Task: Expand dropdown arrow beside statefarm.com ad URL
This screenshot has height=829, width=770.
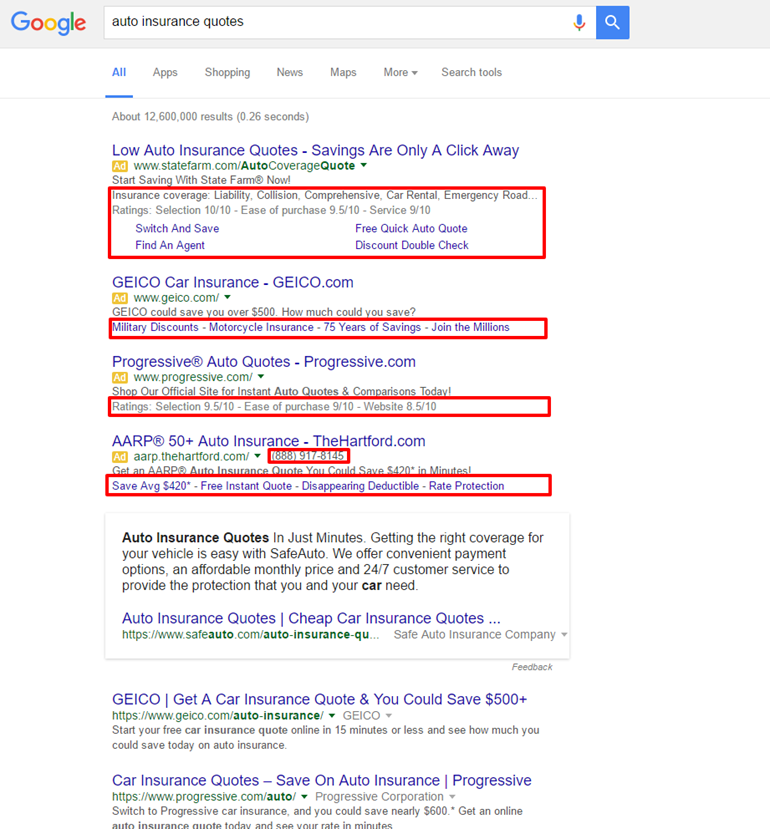Action: tap(364, 166)
